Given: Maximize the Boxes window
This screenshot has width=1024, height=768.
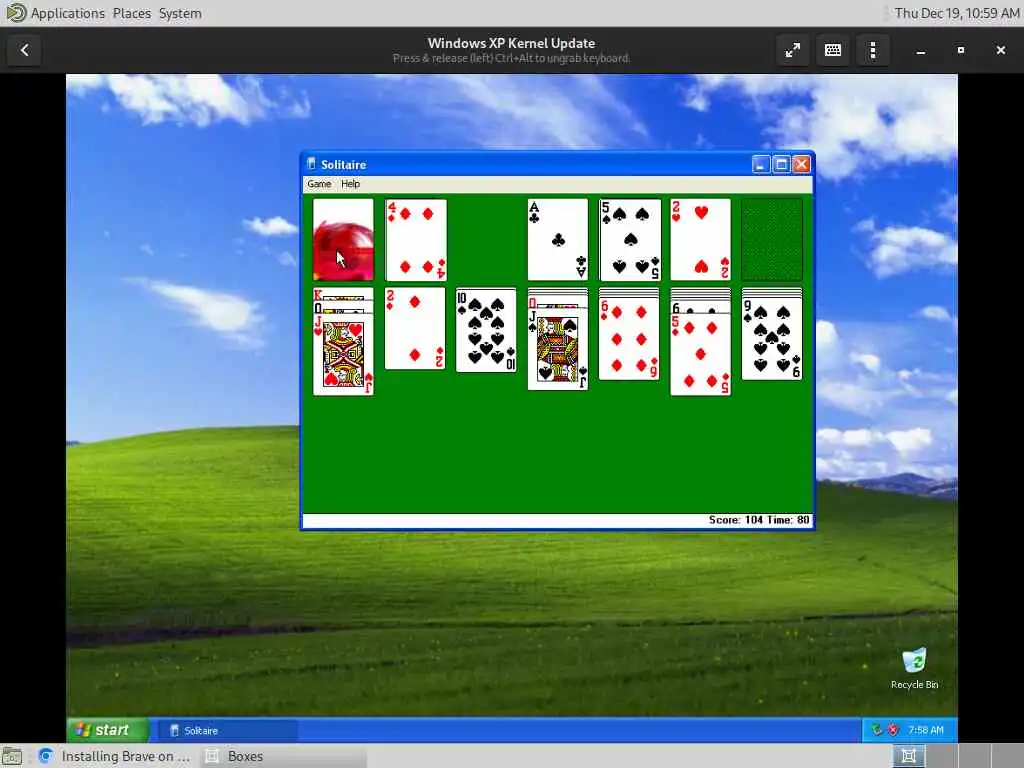Looking at the screenshot, I should click(961, 50).
